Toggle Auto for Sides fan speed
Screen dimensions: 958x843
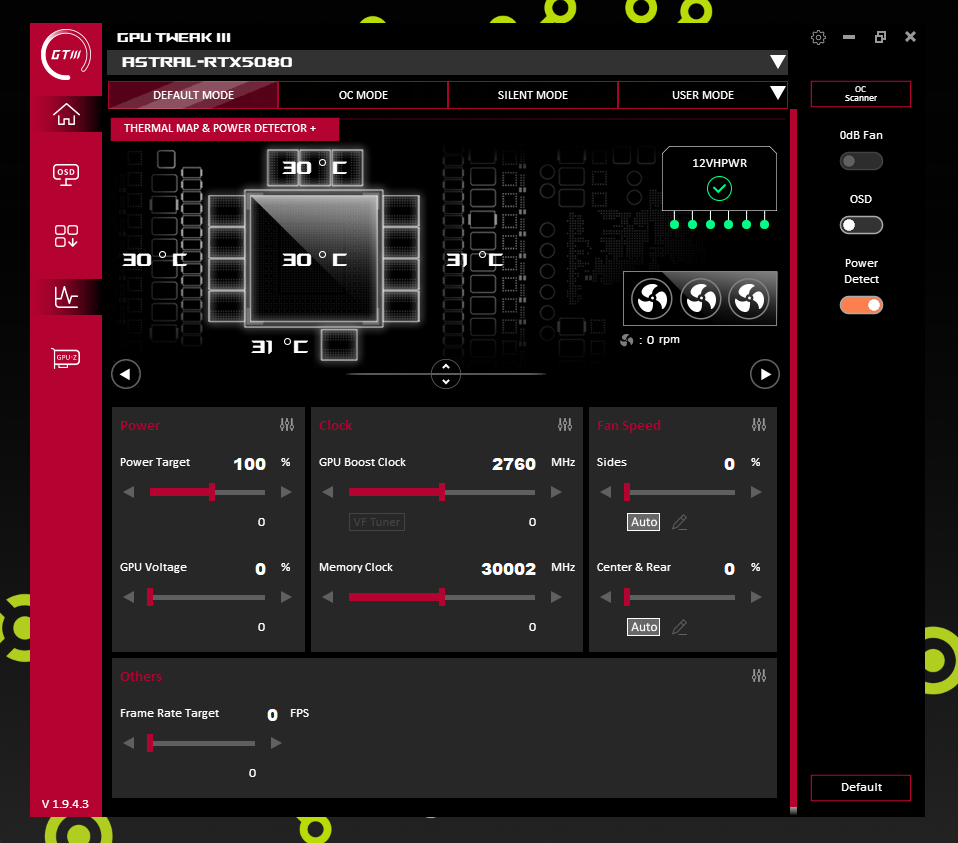click(644, 522)
